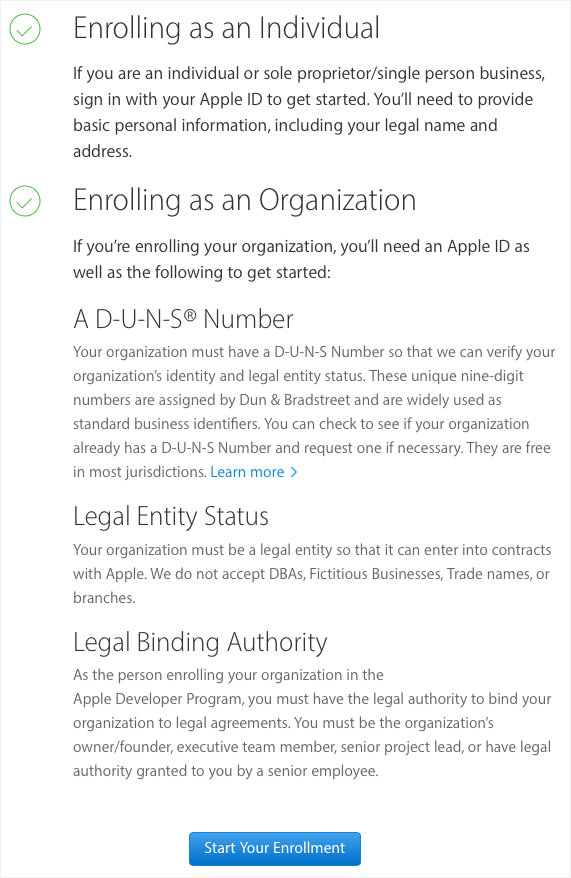Click the individual enrollment description paragraph
Screen dimensions: 571x878
pos(309,112)
